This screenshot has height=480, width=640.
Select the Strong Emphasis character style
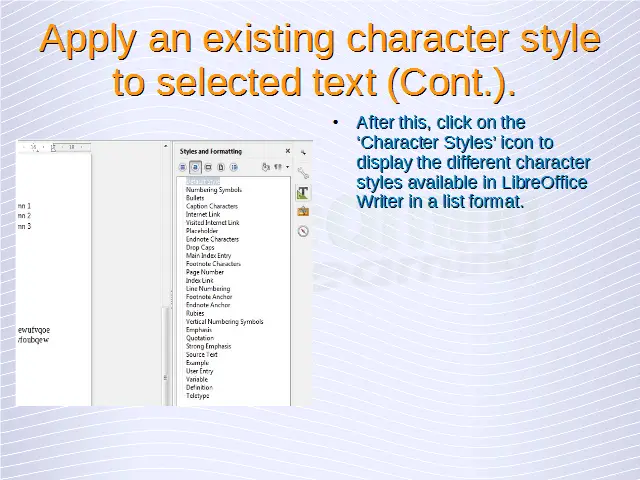pos(208,346)
